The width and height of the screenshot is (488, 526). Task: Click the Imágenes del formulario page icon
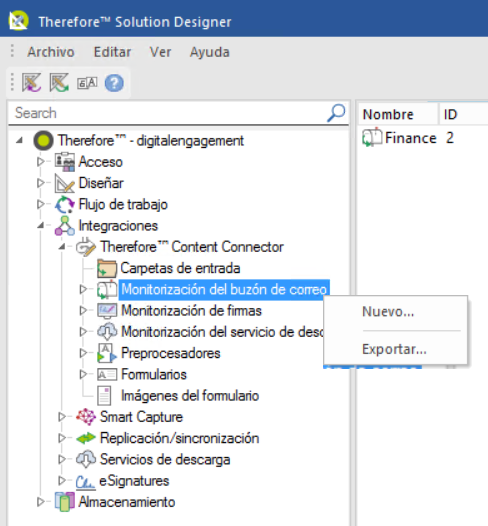[104, 396]
